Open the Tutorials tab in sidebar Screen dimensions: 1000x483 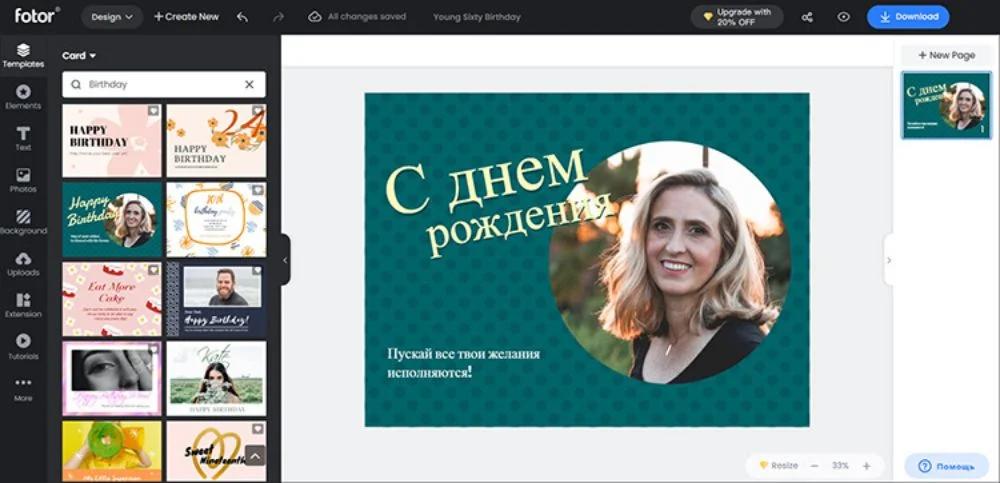(x=23, y=347)
